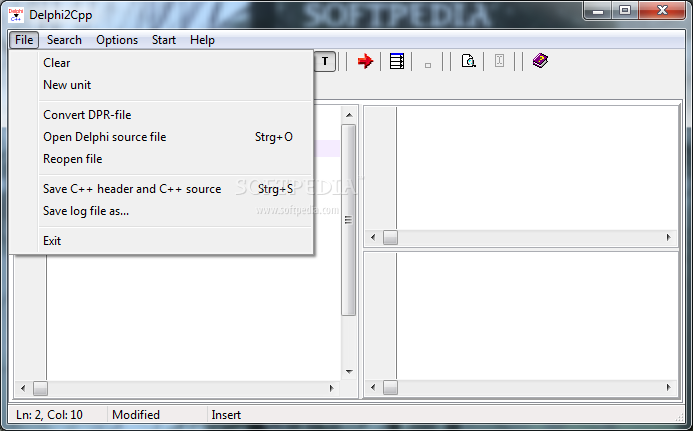693x431 pixels.
Task: Click the Modified status bar entry
Action: coord(136,415)
